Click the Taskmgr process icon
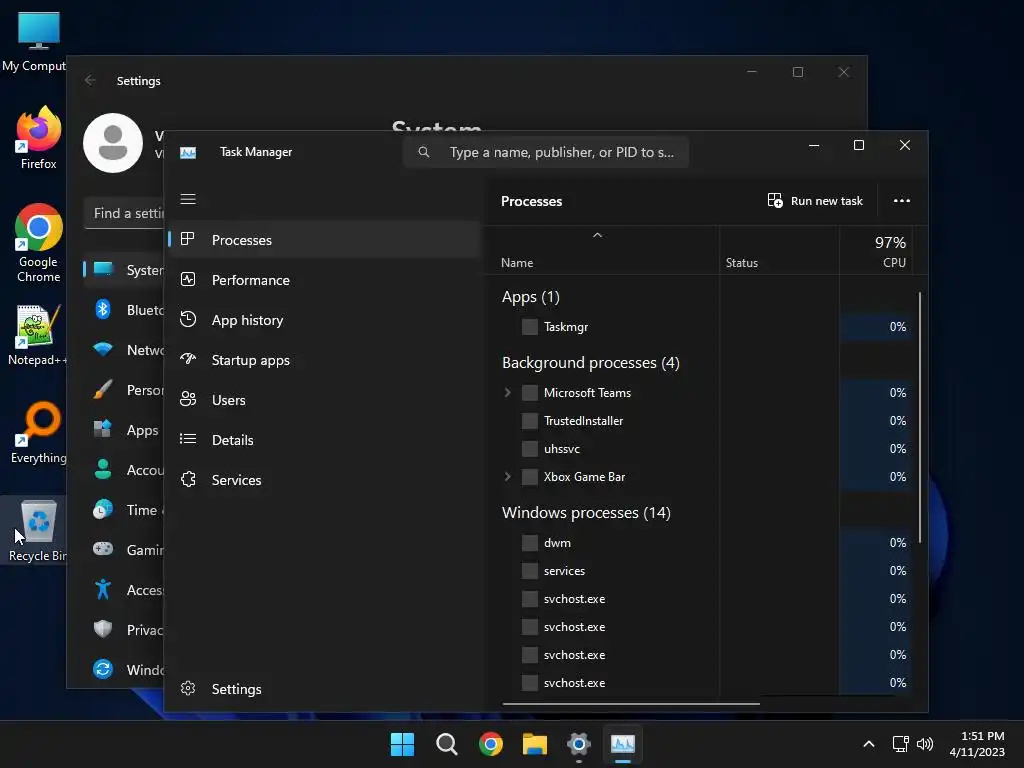This screenshot has height=768, width=1024. point(530,327)
